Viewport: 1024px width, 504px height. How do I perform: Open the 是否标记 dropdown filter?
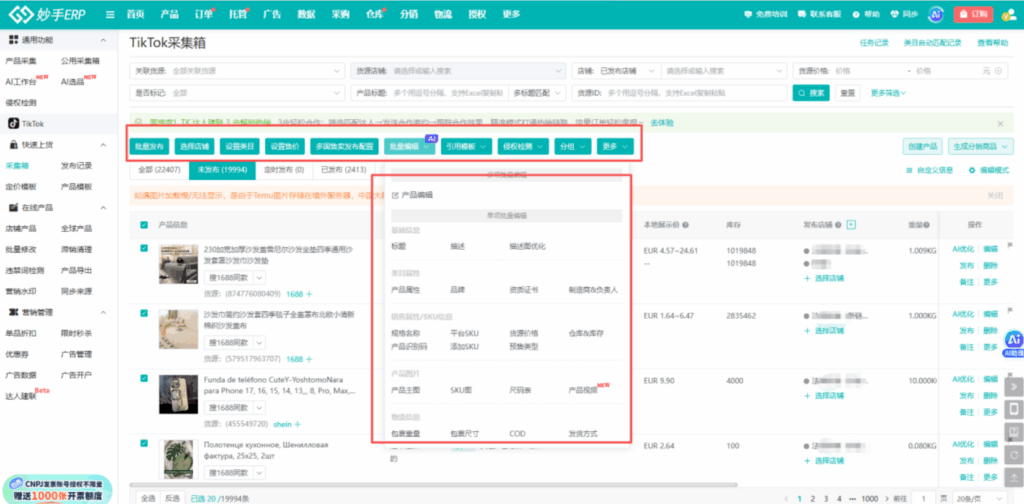pyautogui.click(x=237, y=93)
